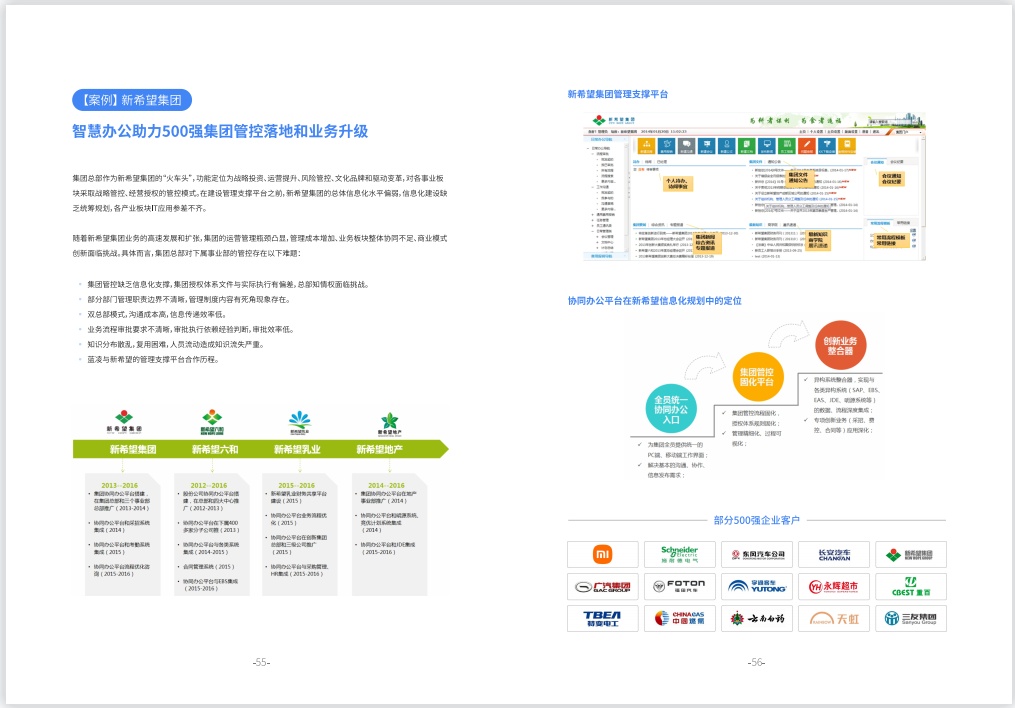Select the orange 集团管控固化平台 circle

pos(757,377)
